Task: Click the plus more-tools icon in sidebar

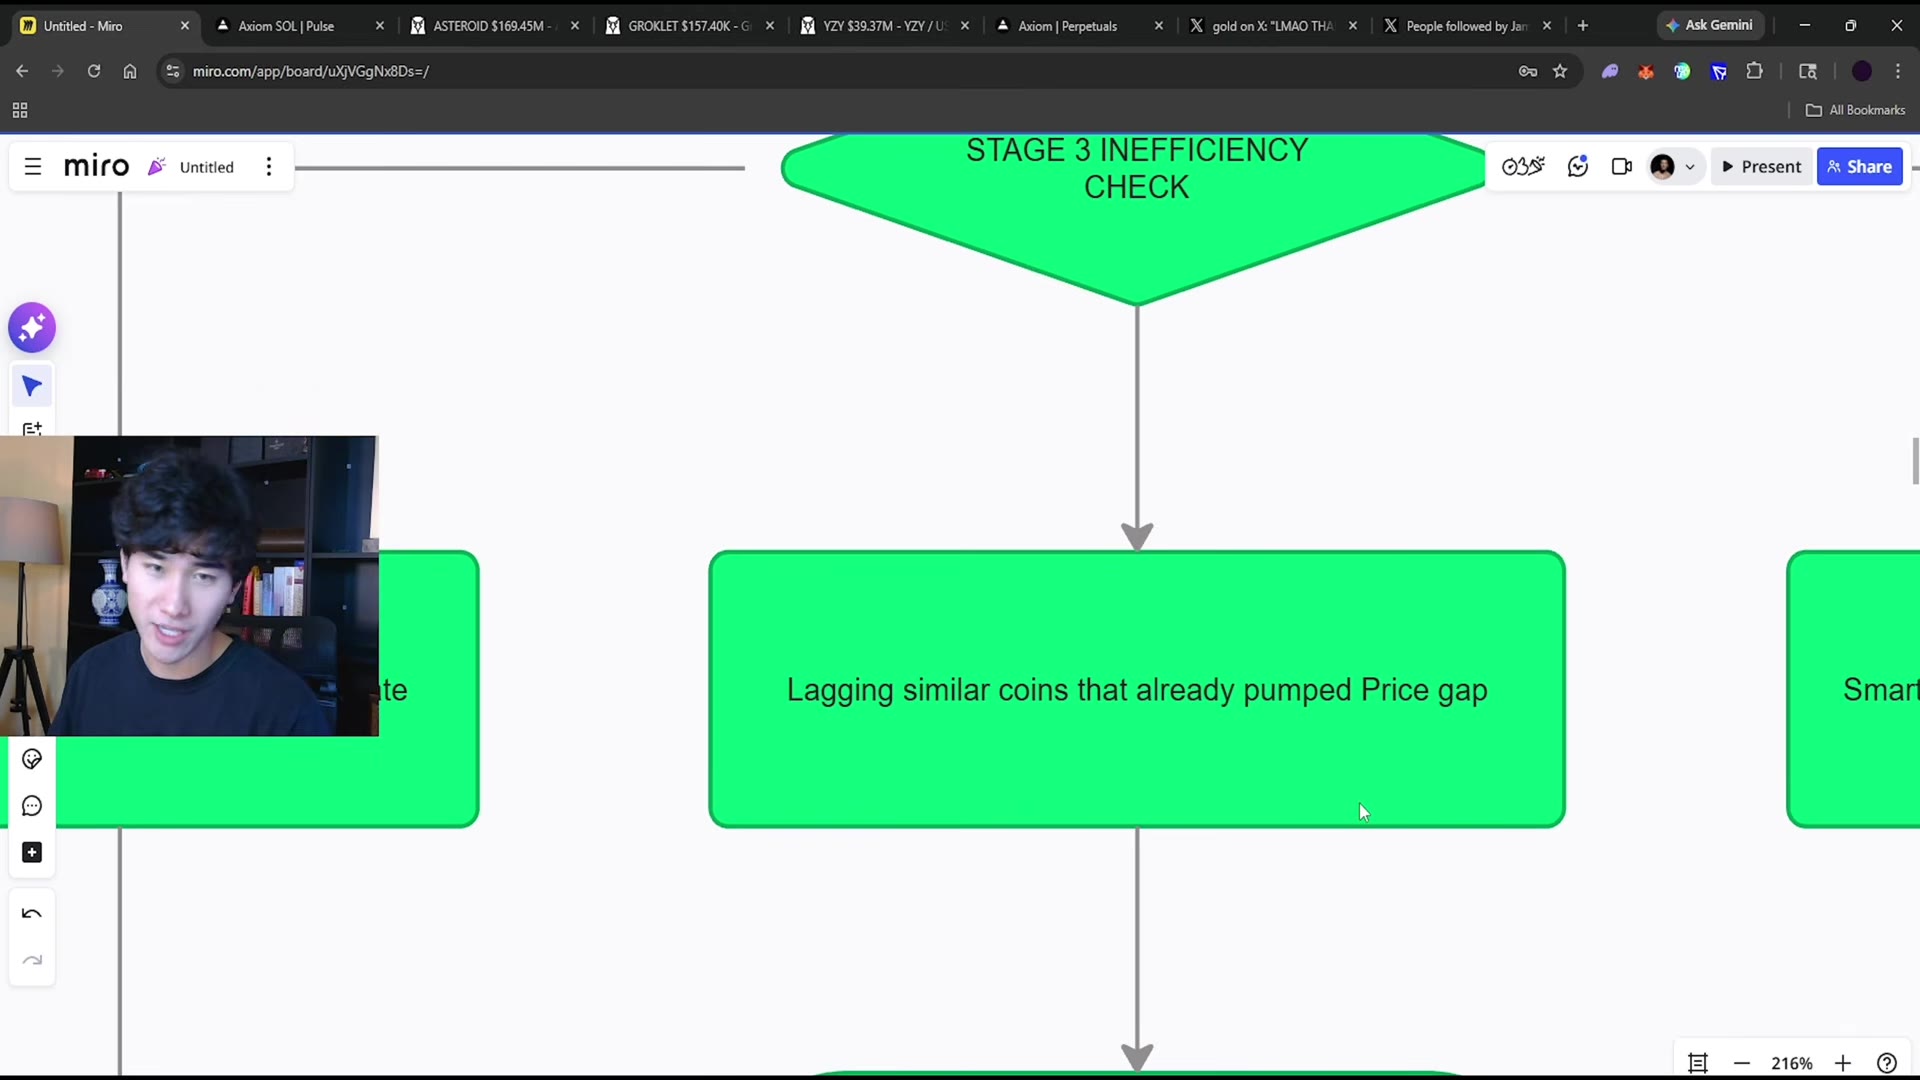Action: click(x=32, y=853)
